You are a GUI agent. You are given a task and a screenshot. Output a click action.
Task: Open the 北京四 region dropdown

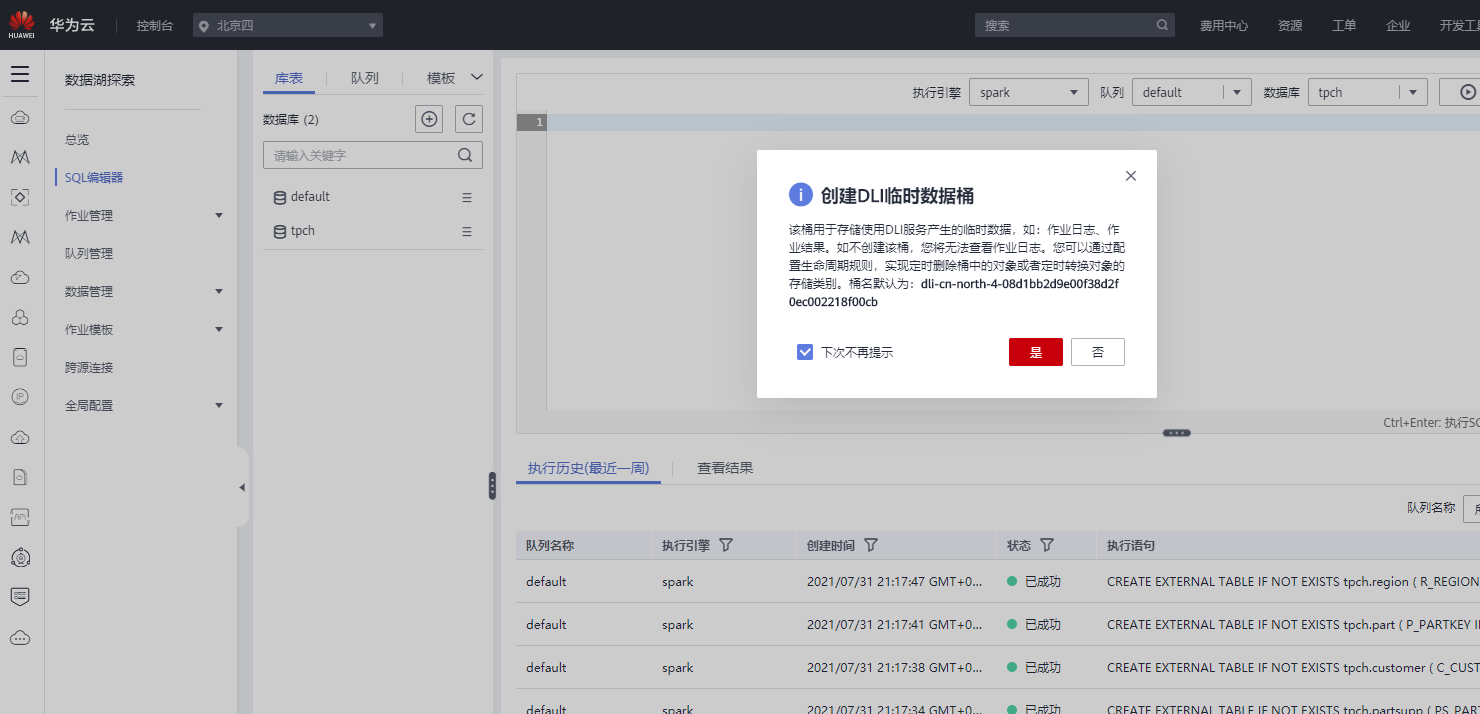(x=288, y=26)
